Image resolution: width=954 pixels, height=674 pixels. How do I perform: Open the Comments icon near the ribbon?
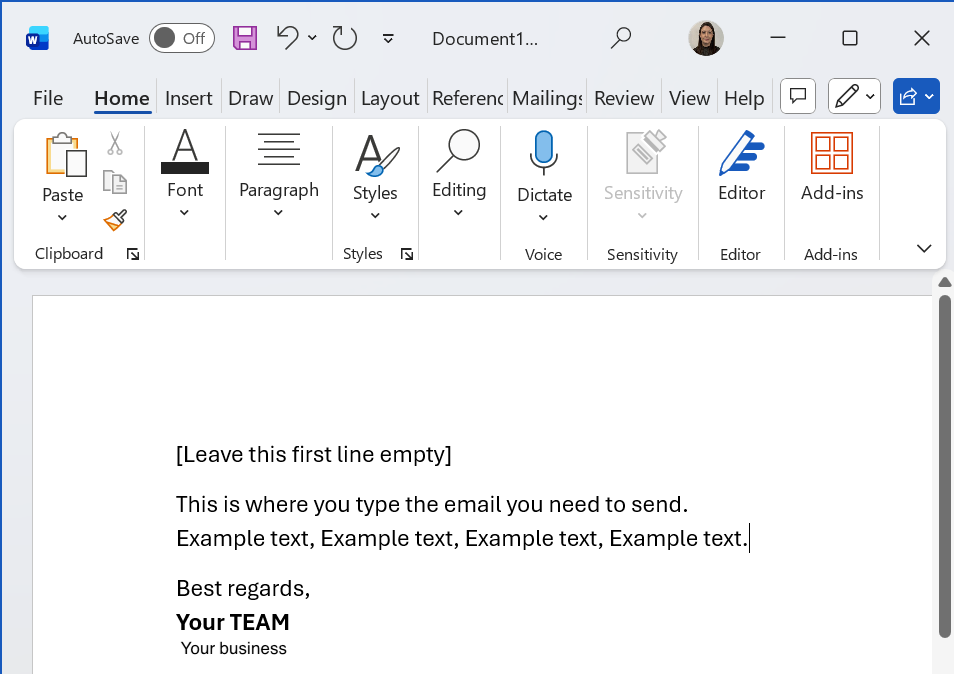pyautogui.click(x=797, y=96)
